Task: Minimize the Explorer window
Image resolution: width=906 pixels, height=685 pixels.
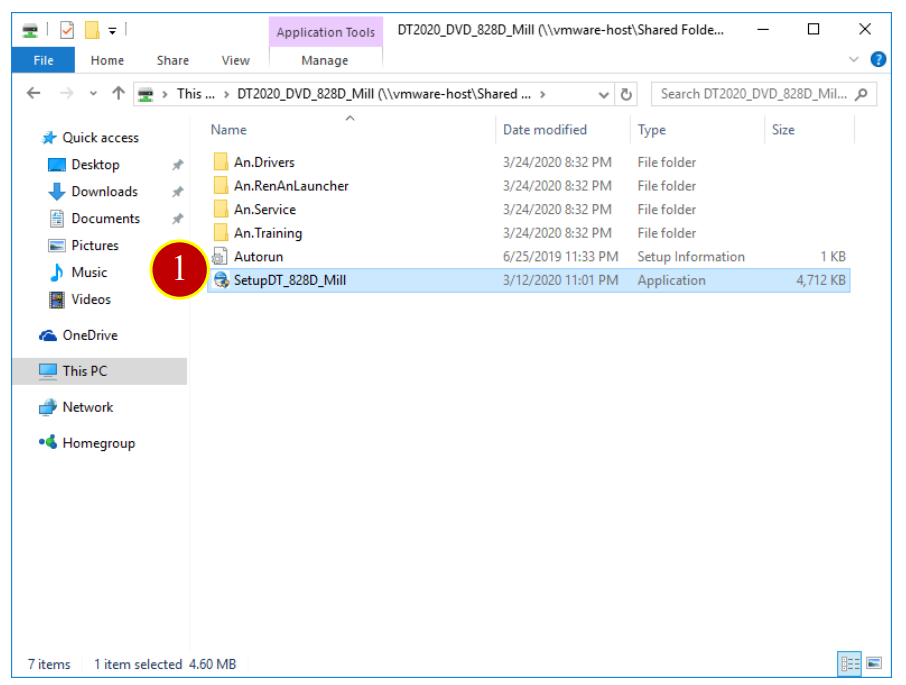Action: click(x=763, y=29)
